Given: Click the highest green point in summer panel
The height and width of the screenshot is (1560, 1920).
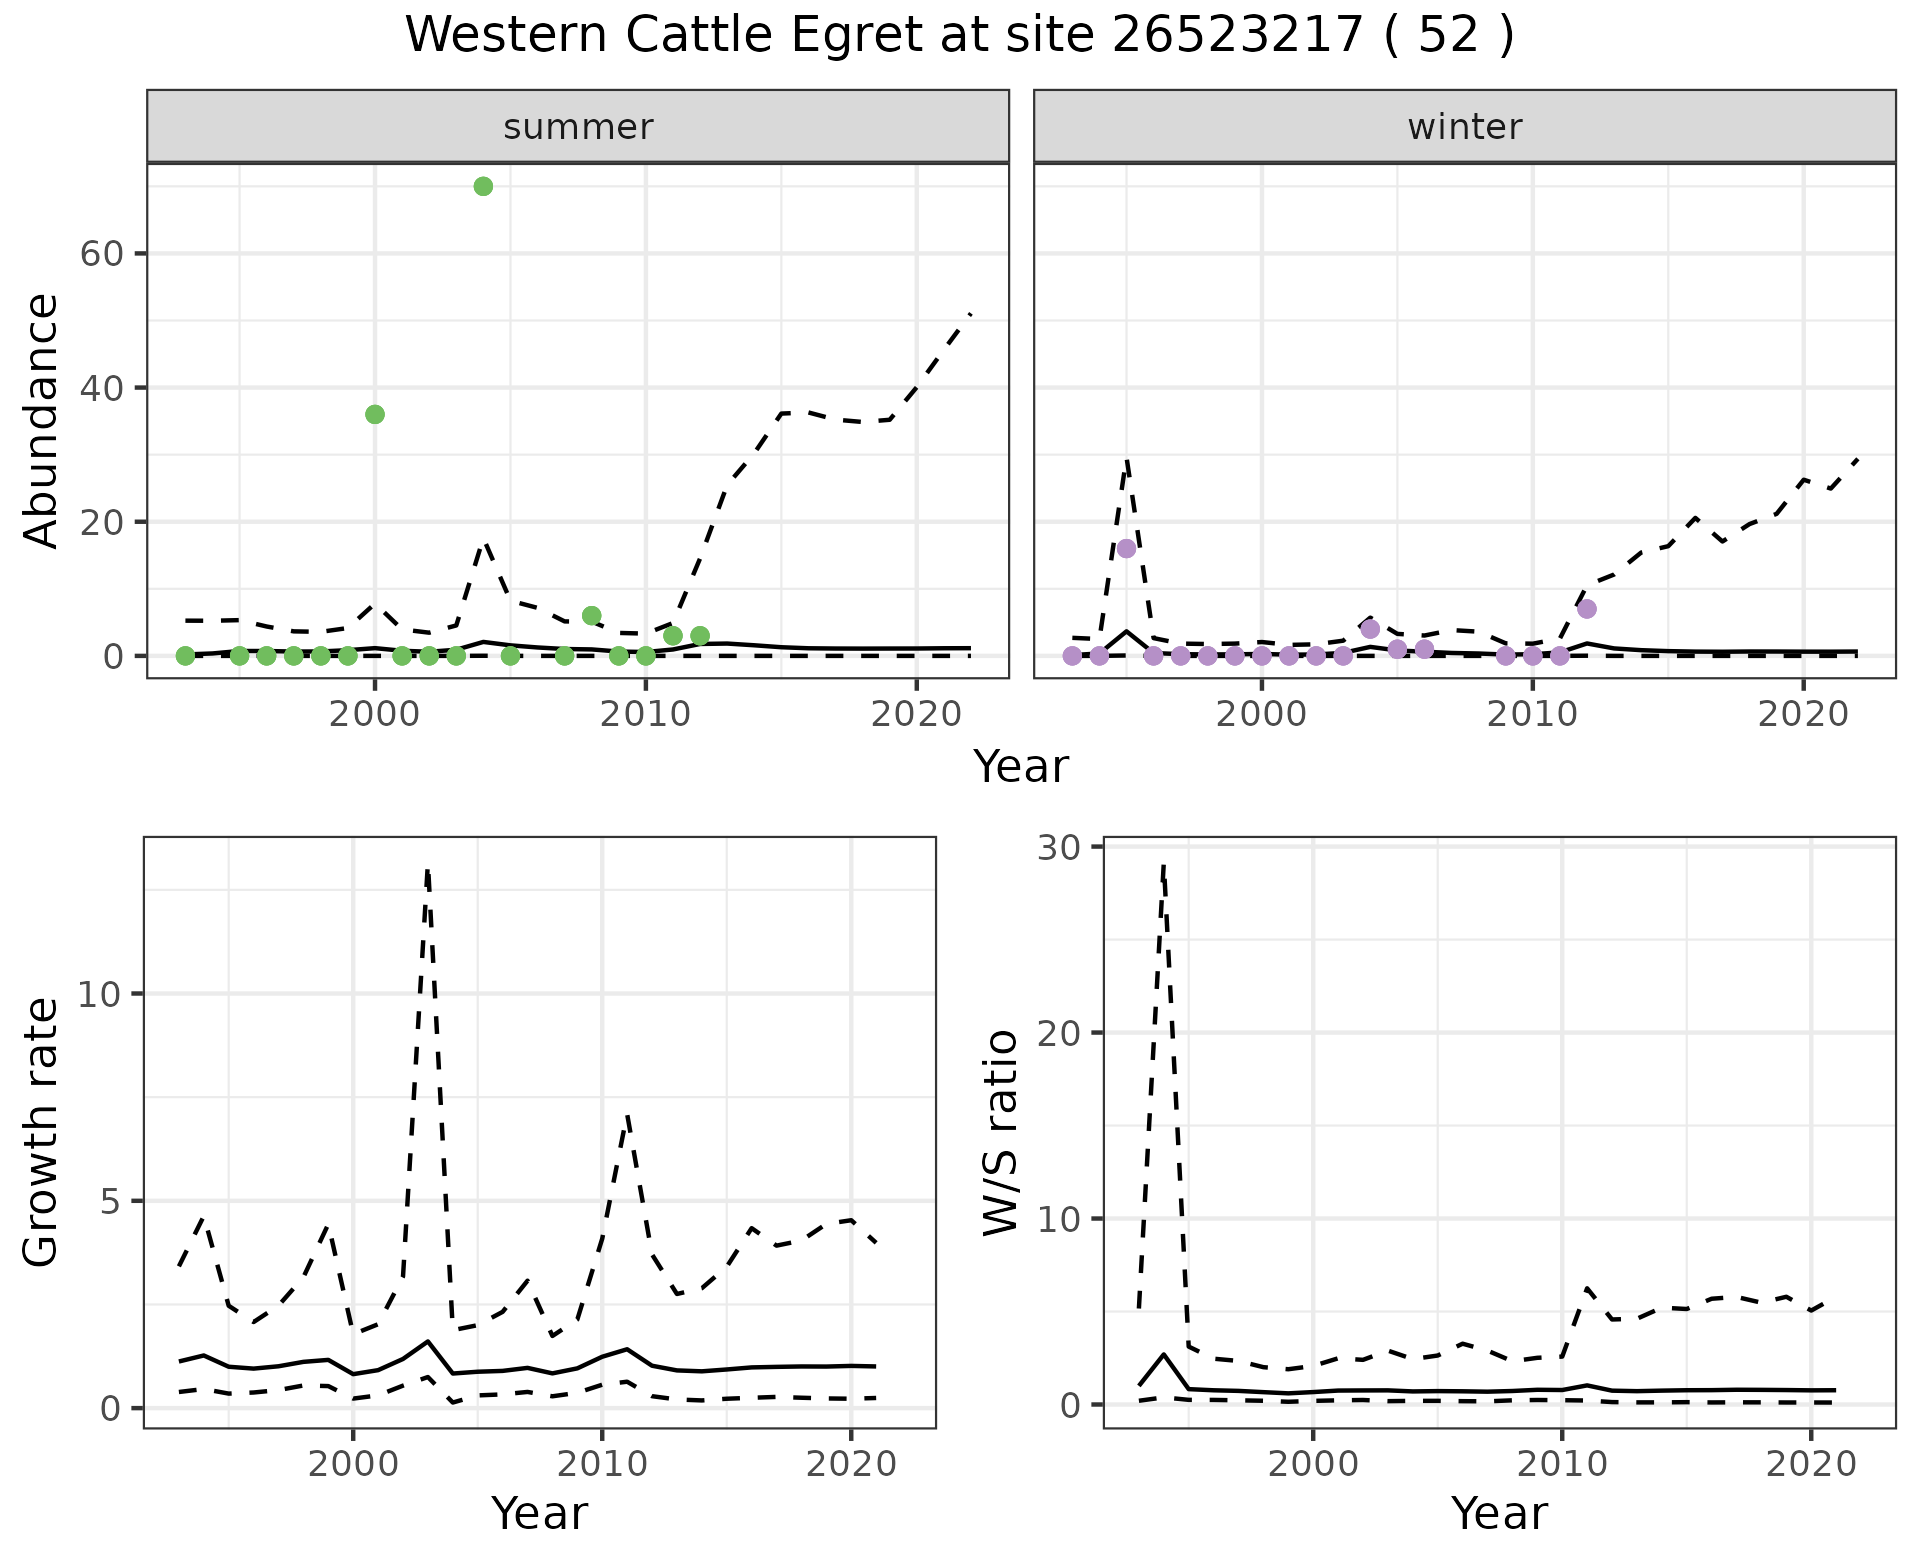Looking at the screenshot, I should (x=483, y=186).
